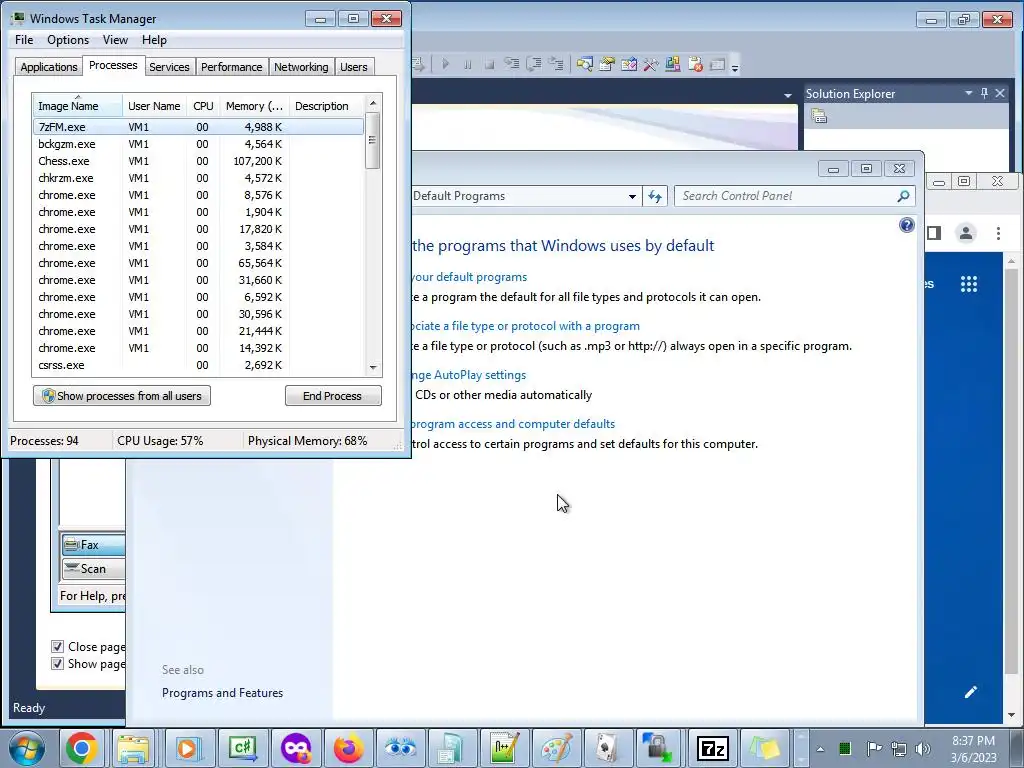1024x768 pixels.
Task: Click the pencil customize icon in Chrome
Action: click(970, 692)
